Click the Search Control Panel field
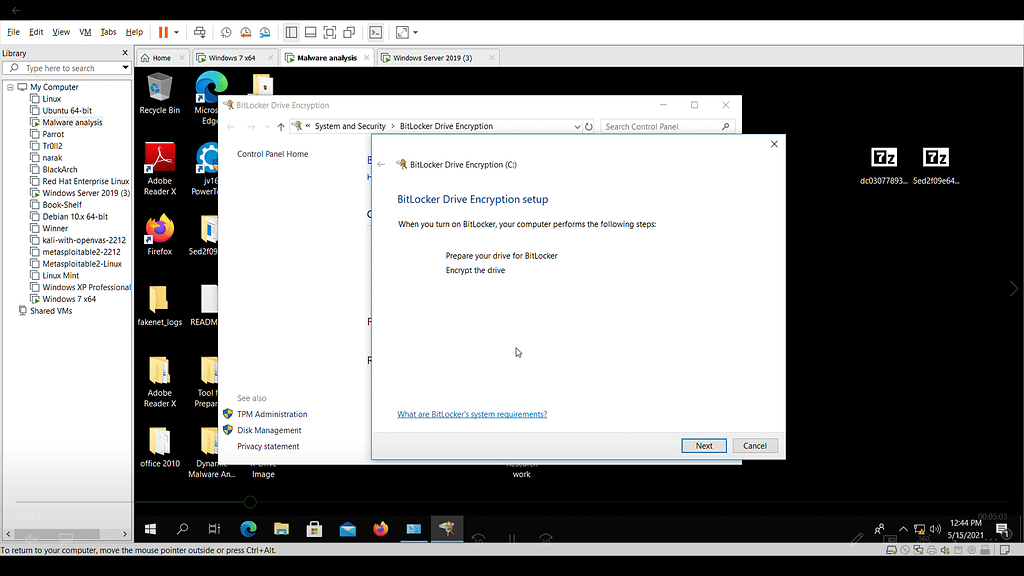The width and height of the screenshot is (1024, 576). (x=667, y=127)
